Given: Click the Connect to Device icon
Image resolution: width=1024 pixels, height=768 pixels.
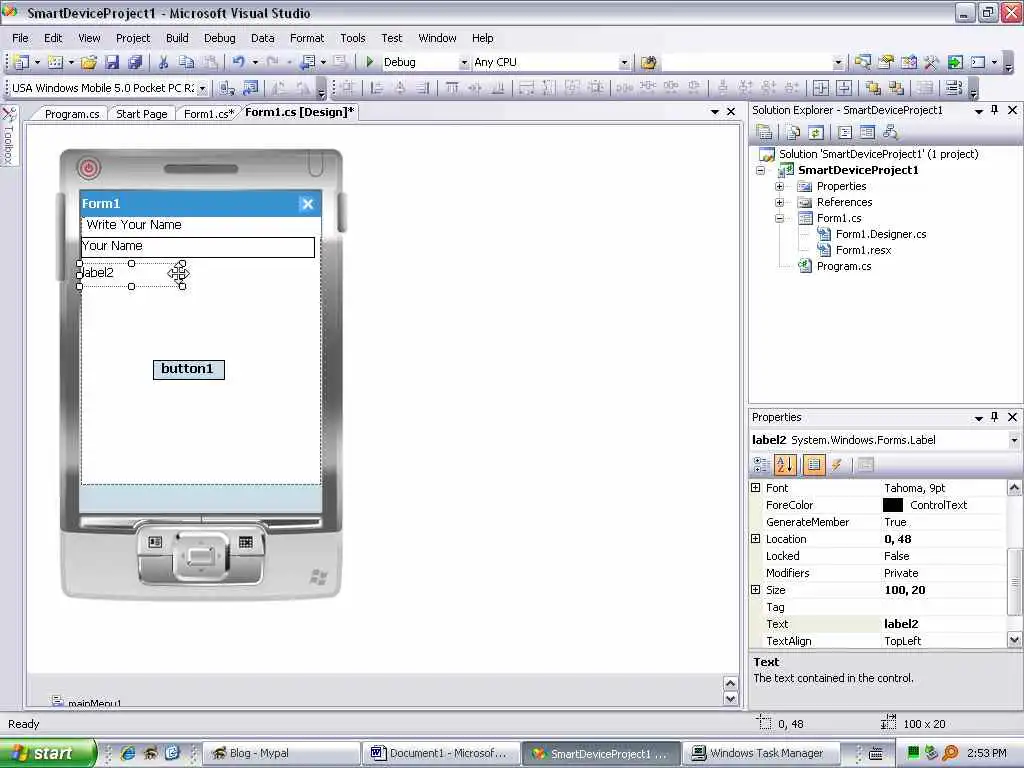Looking at the screenshot, I should 226,88.
